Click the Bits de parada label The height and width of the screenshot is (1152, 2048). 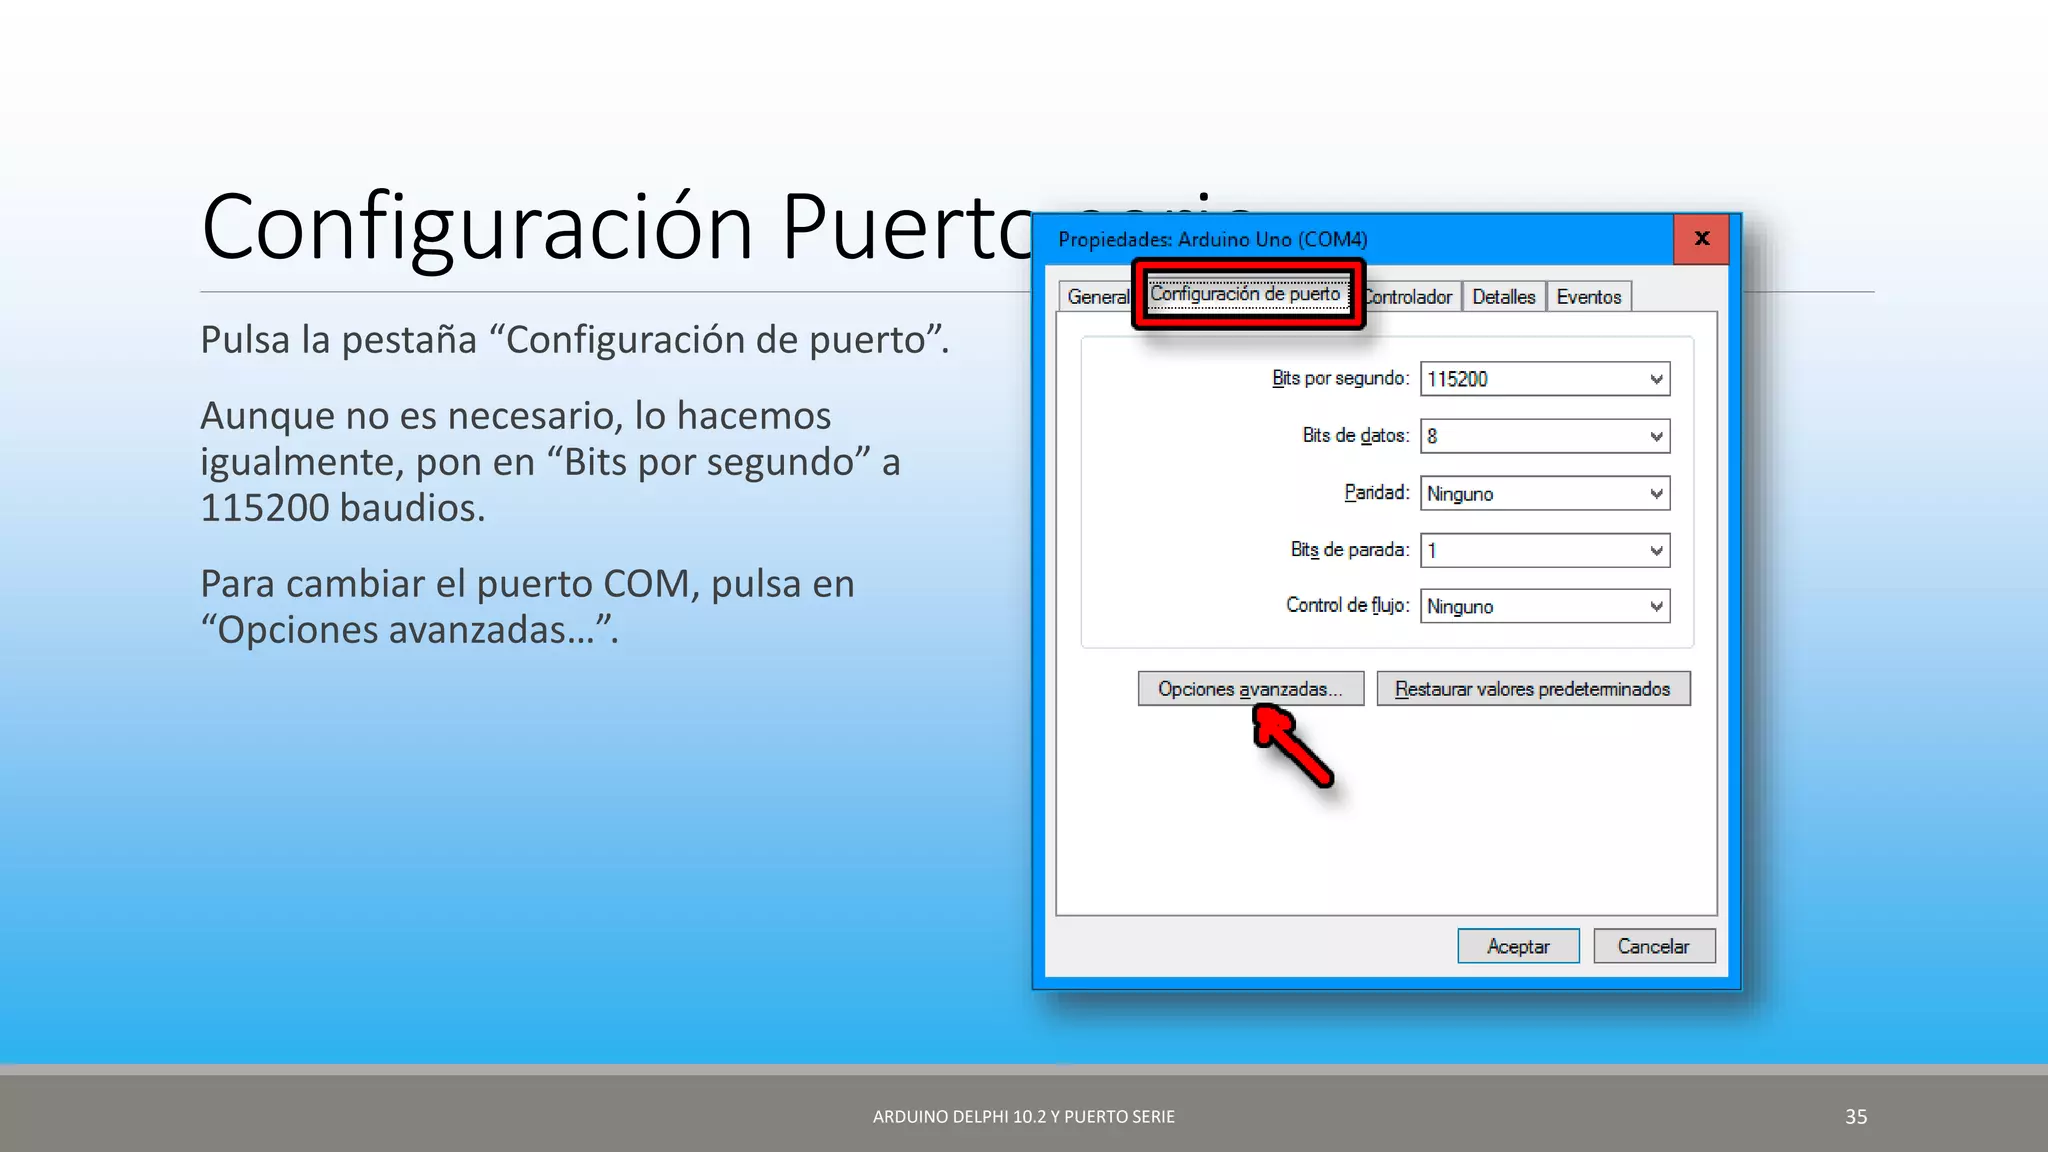click(1349, 549)
